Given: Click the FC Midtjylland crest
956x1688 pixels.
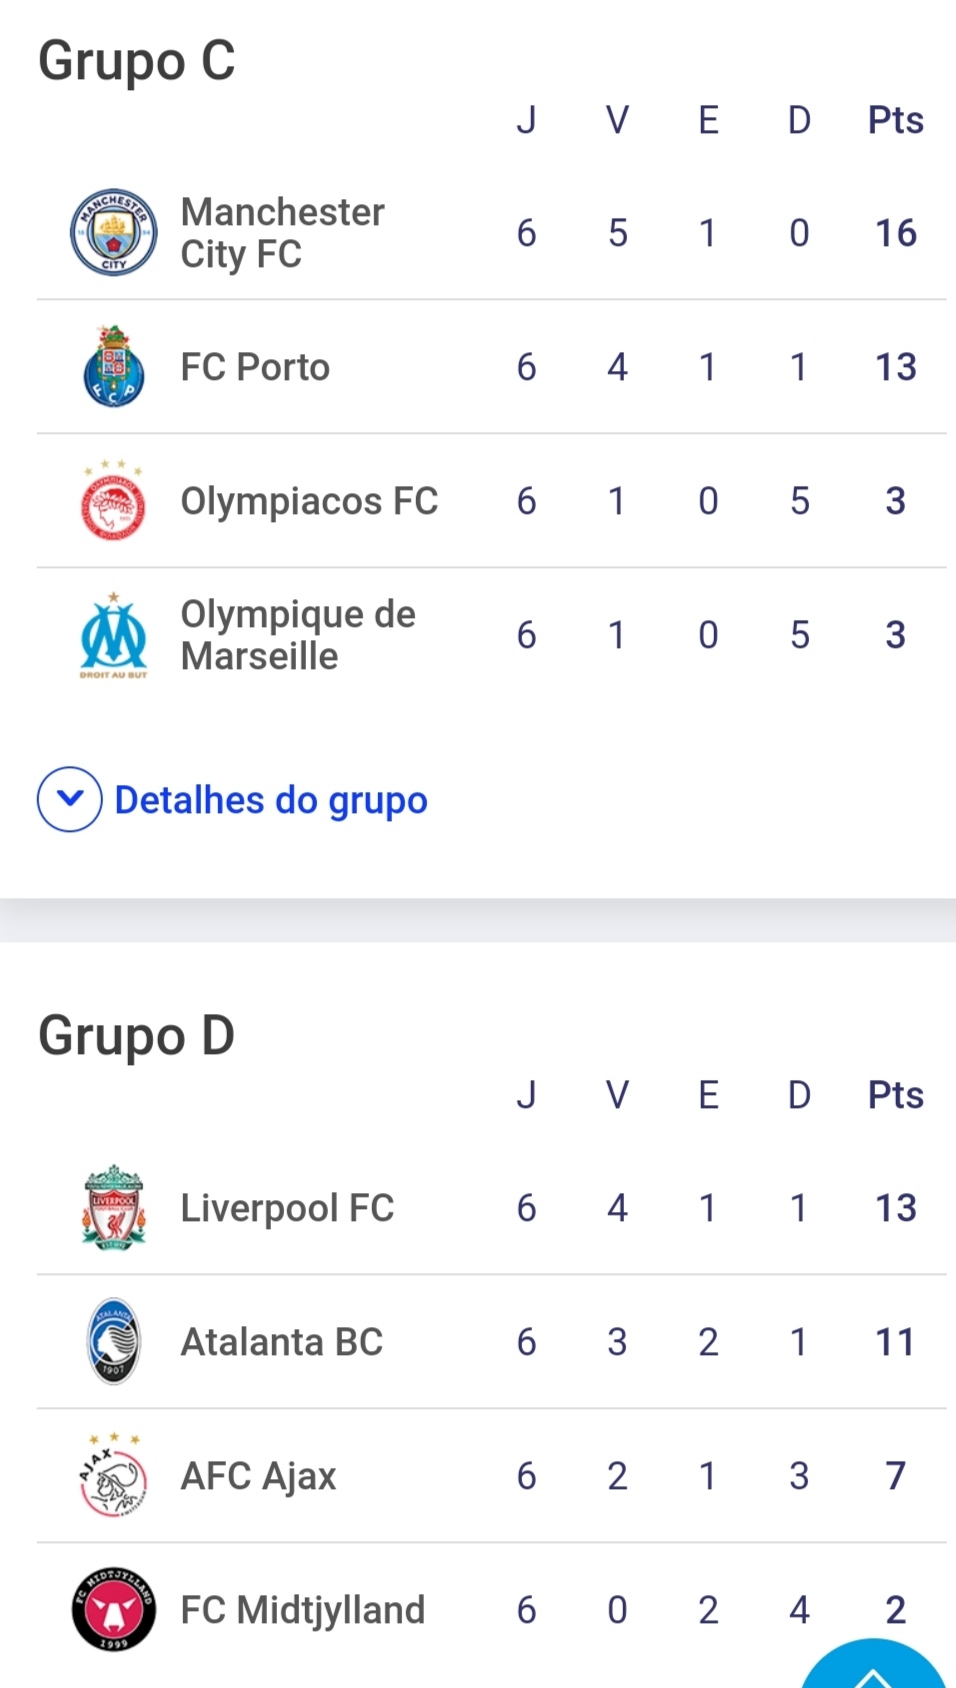Looking at the screenshot, I should click(114, 1610).
